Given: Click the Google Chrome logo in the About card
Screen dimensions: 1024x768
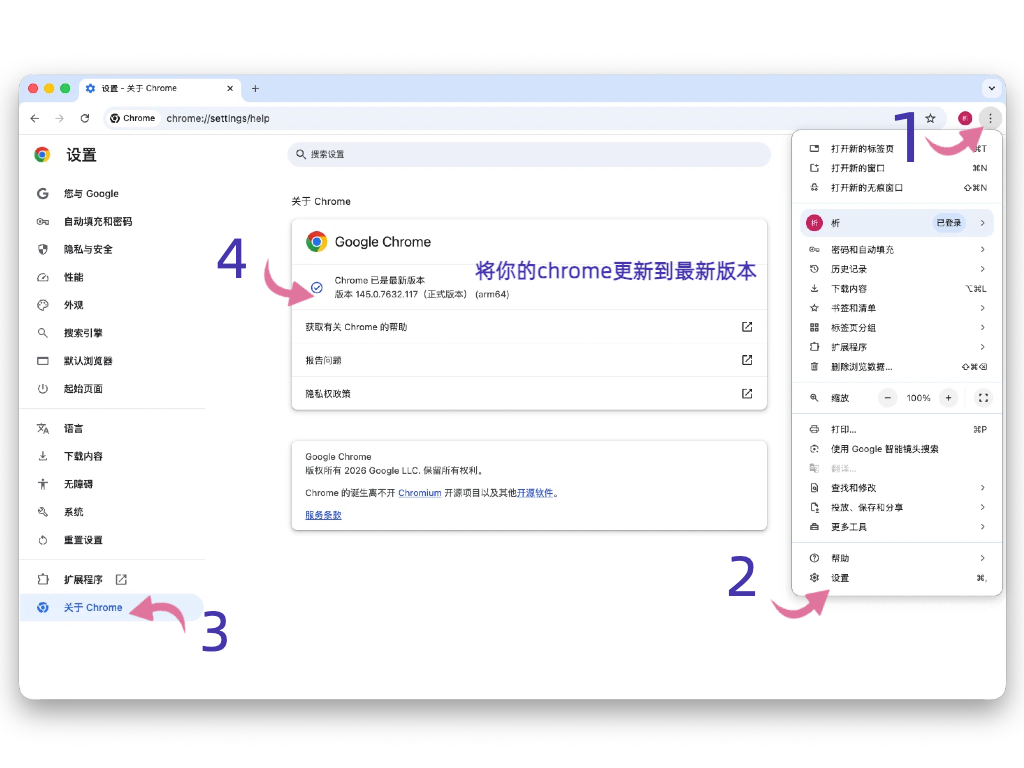Looking at the screenshot, I should [317, 242].
